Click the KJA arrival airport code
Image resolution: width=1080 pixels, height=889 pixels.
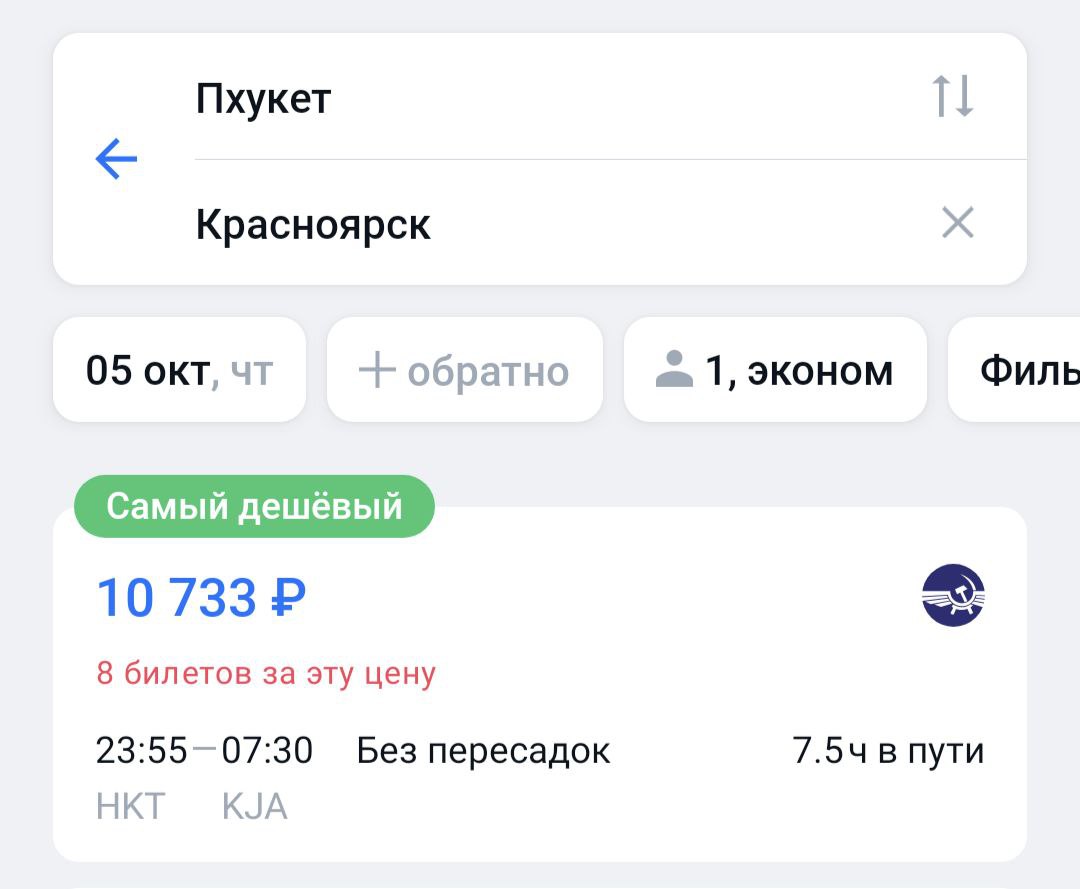(x=254, y=806)
